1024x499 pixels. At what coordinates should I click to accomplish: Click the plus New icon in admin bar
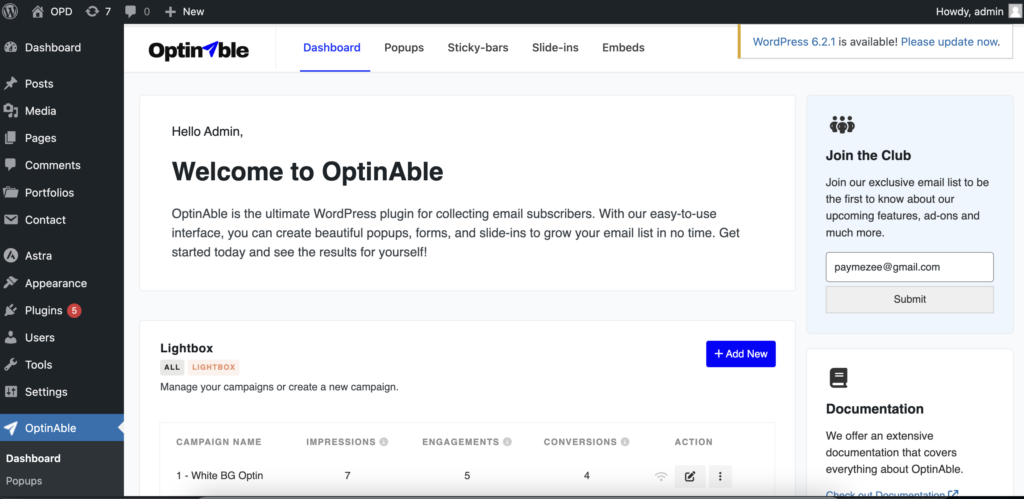click(170, 11)
